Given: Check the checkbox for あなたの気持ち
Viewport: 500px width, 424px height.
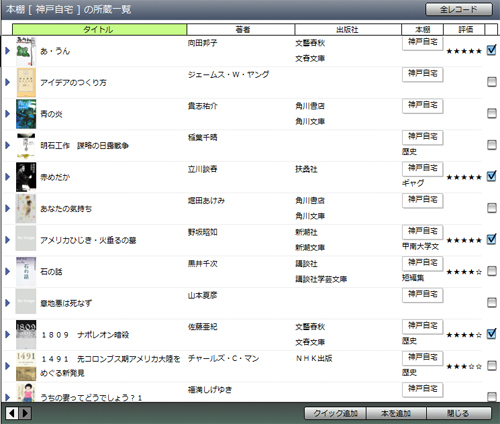Looking at the screenshot, I should coord(492,208).
